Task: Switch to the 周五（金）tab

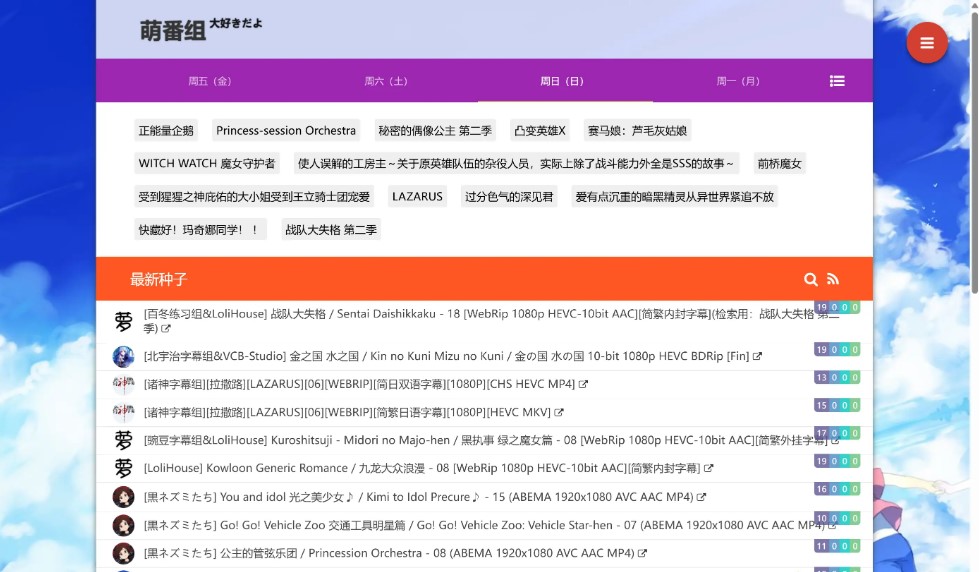Action: coord(210,81)
